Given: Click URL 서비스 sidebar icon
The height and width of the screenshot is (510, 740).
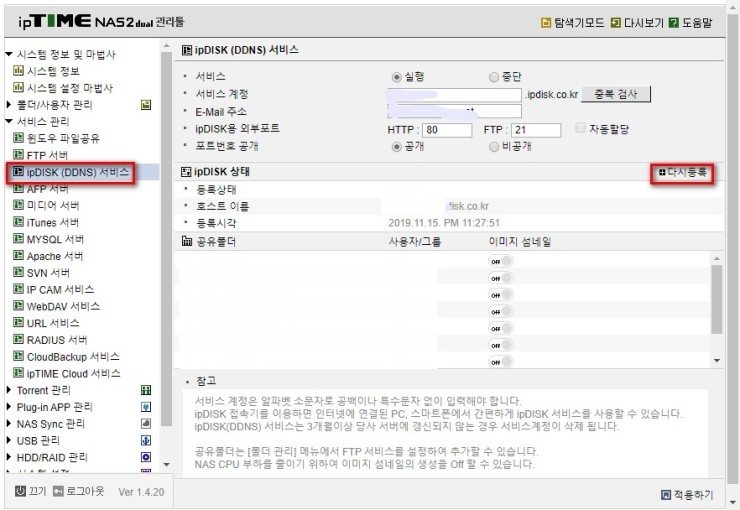Looking at the screenshot, I should coord(18,323).
